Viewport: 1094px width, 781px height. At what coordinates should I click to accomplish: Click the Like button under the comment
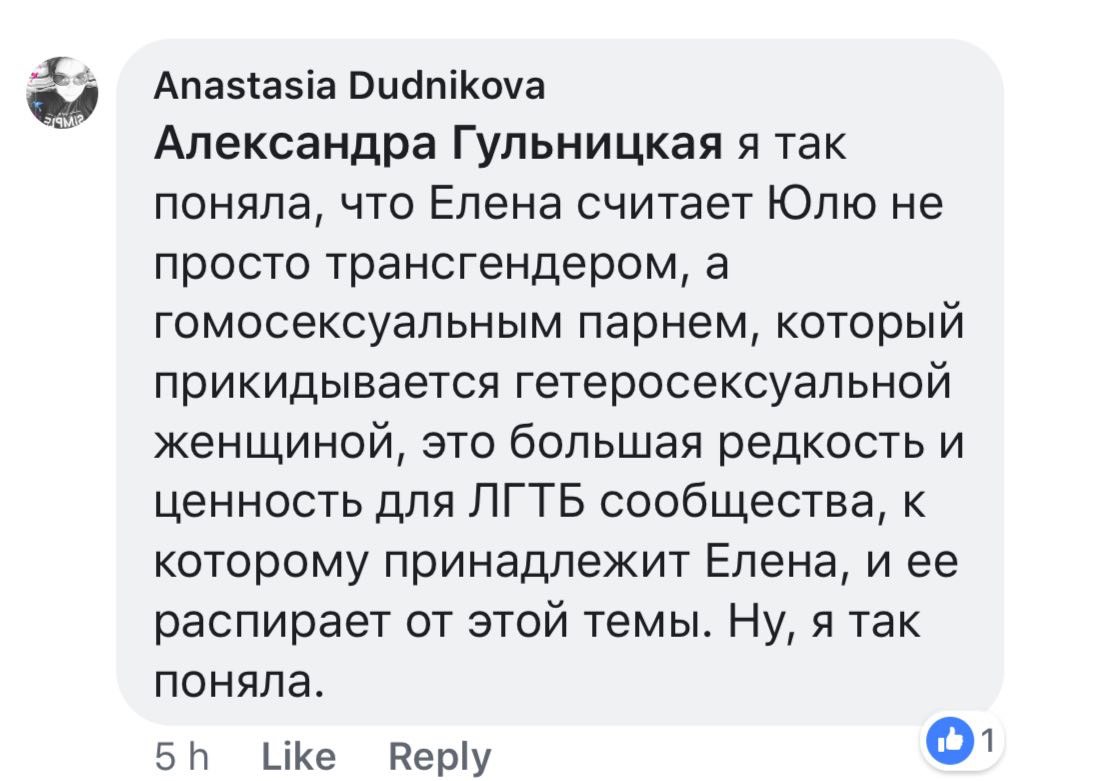[x=298, y=755]
